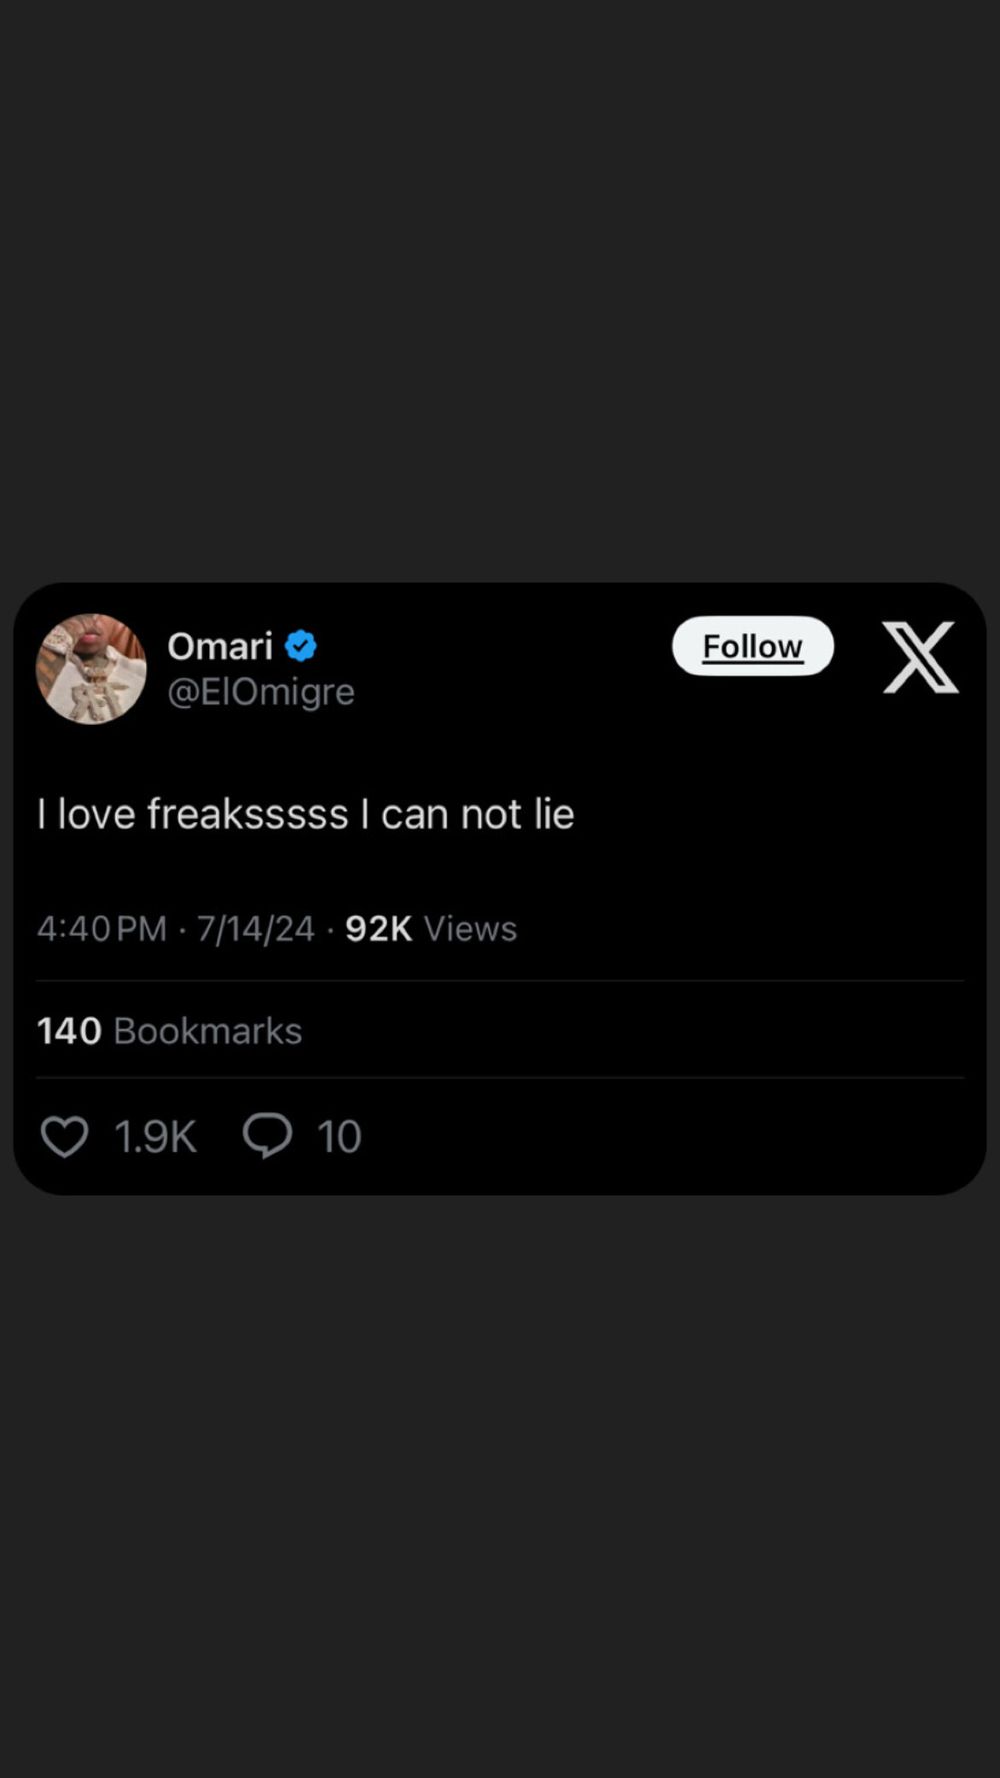Click the 10 replies count
The image size is (1000, 1778).
tap(339, 1137)
